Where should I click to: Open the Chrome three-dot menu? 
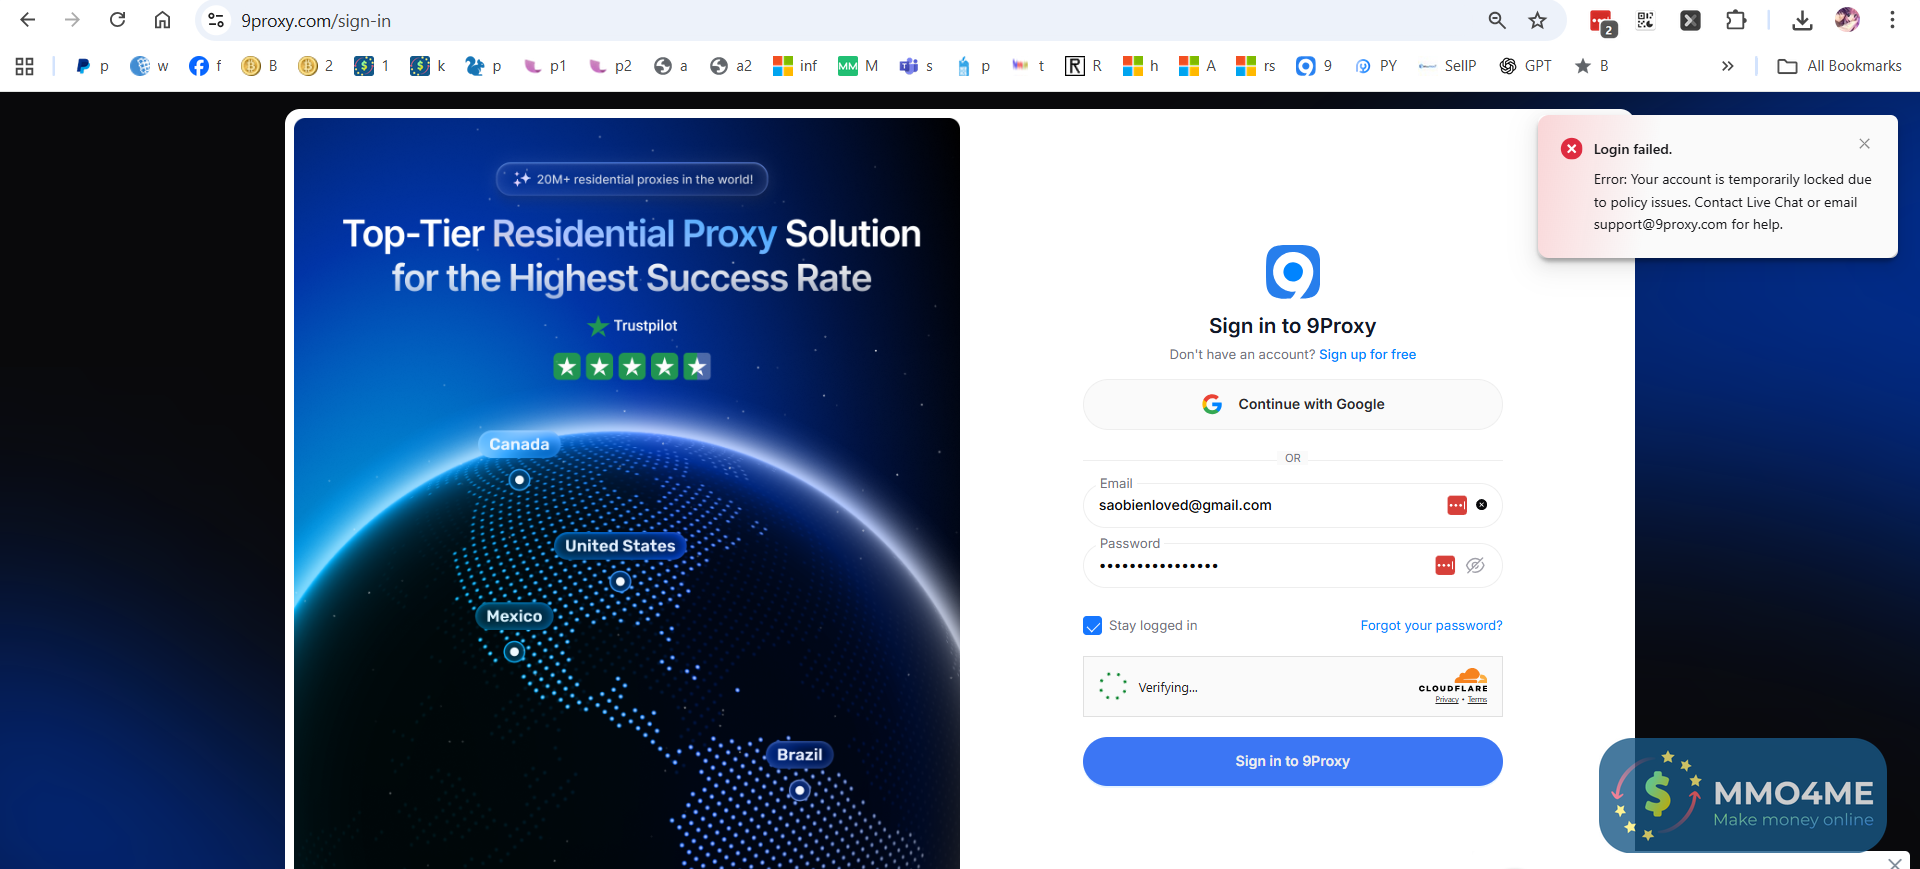[x=1892, y=20]
